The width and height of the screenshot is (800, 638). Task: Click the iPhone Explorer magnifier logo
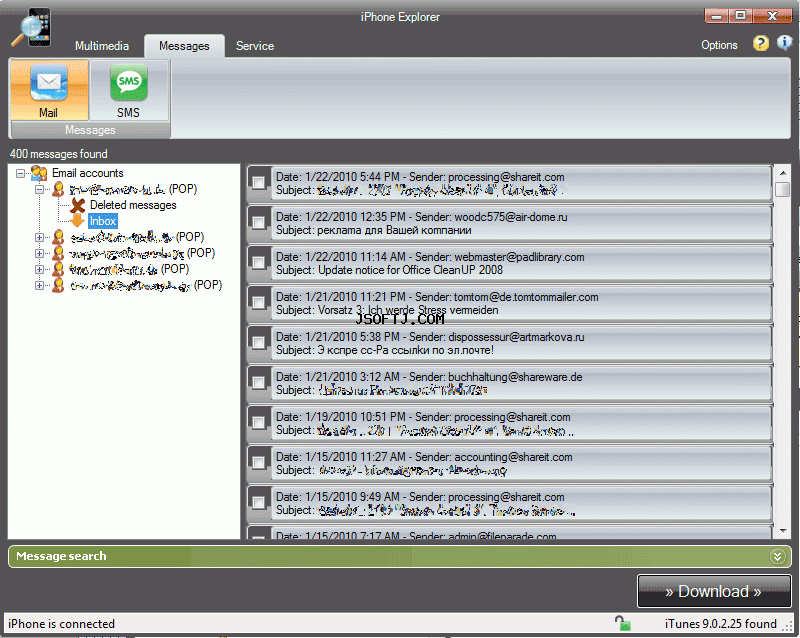click(x=31, y=29)
